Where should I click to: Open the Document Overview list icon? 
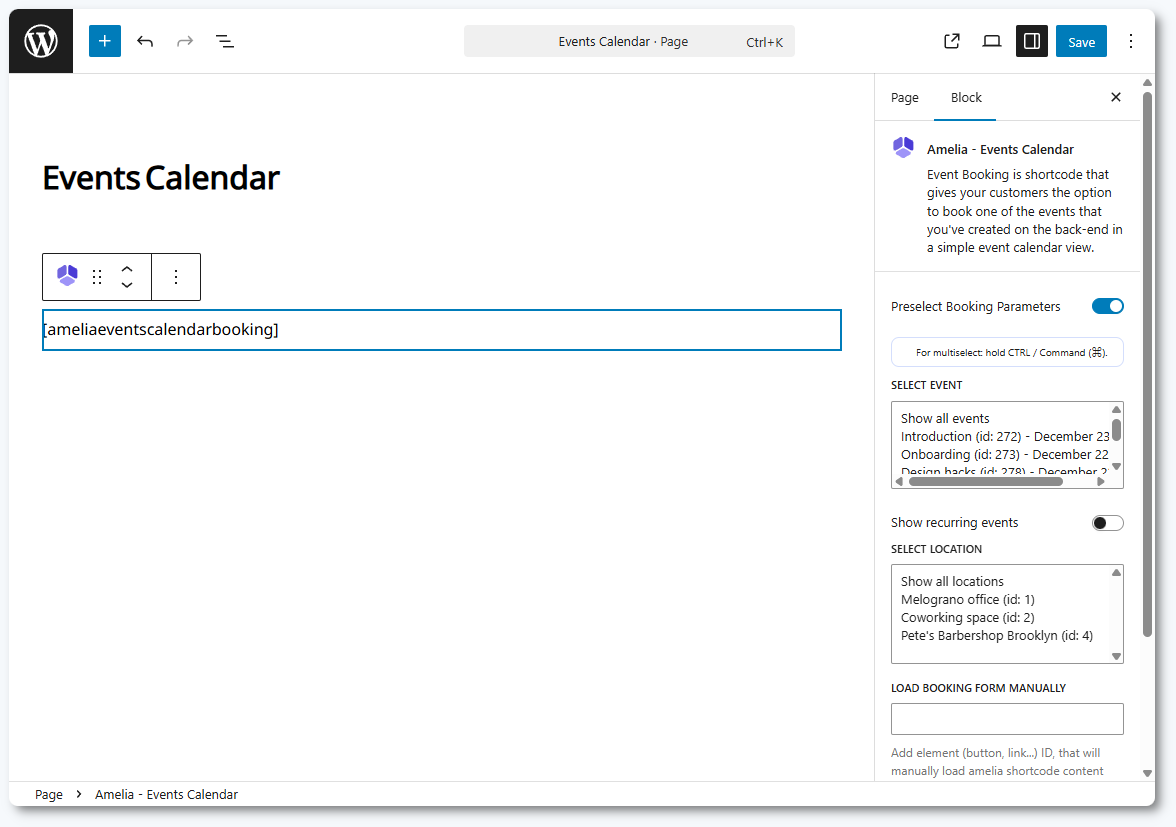coord(225,41)
